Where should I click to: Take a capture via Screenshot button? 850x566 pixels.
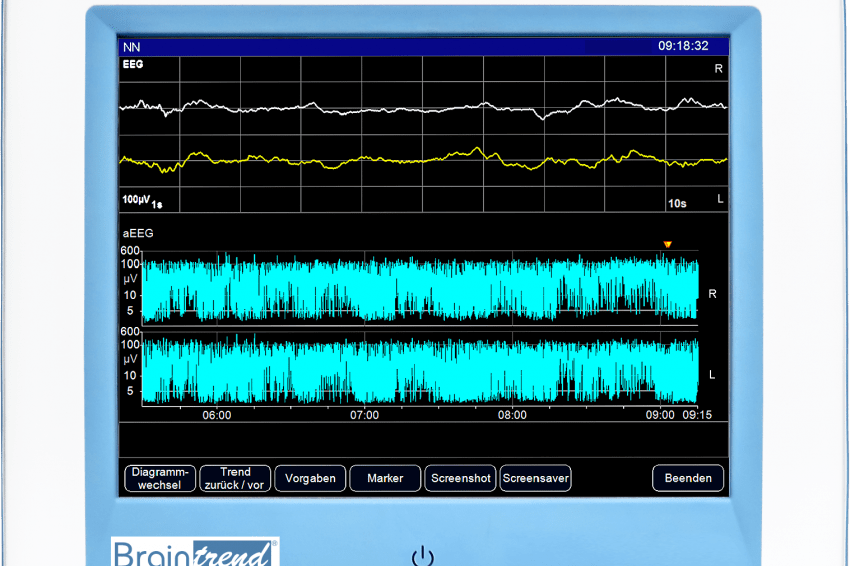click(460, 478)
